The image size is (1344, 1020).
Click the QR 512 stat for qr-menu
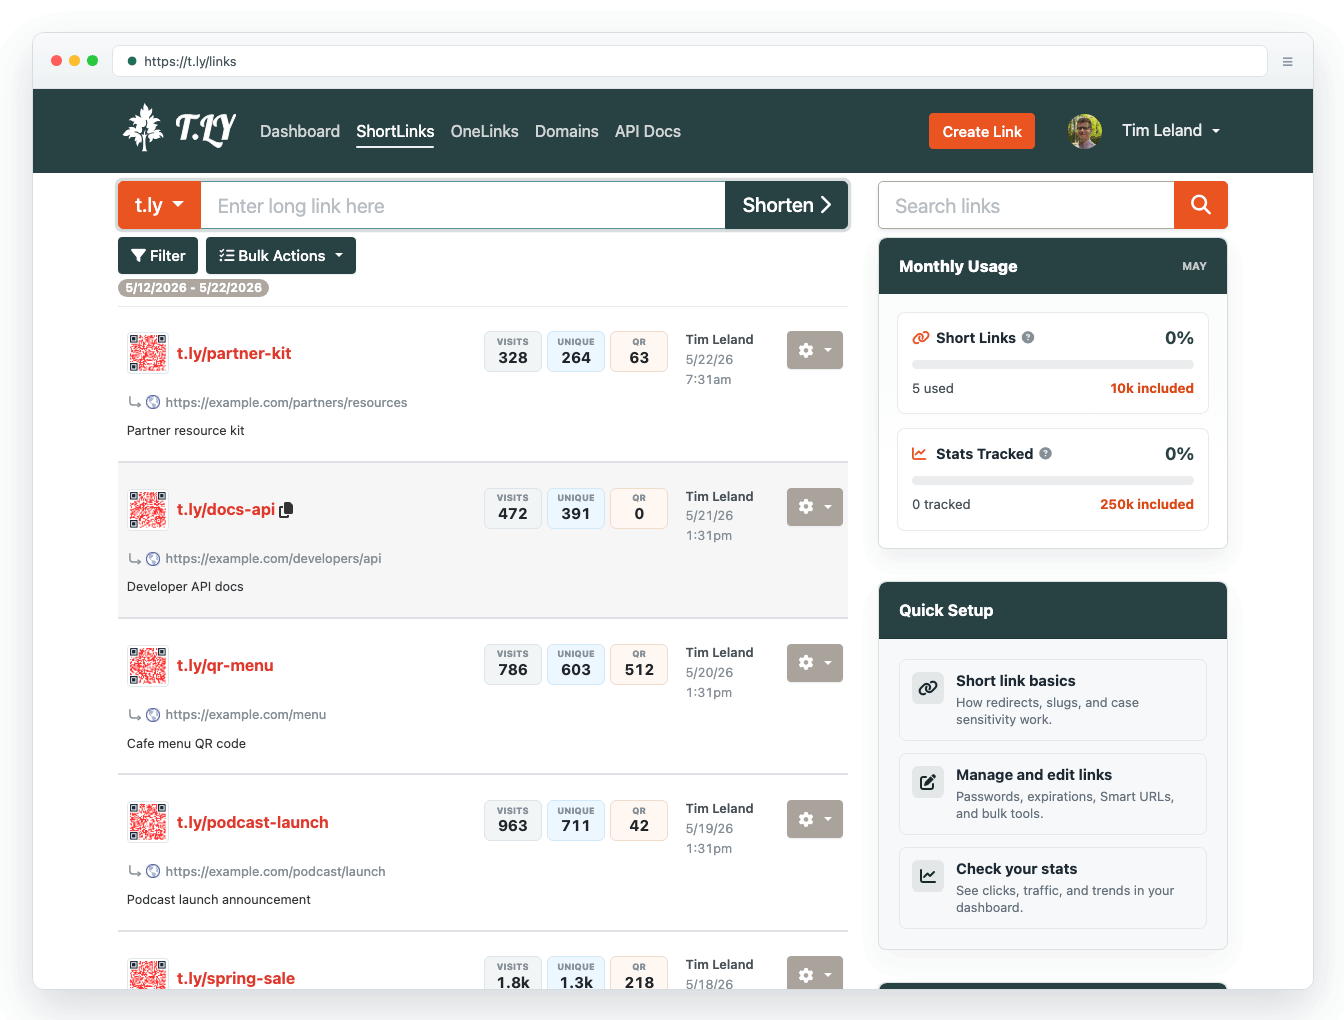[639, 664]
